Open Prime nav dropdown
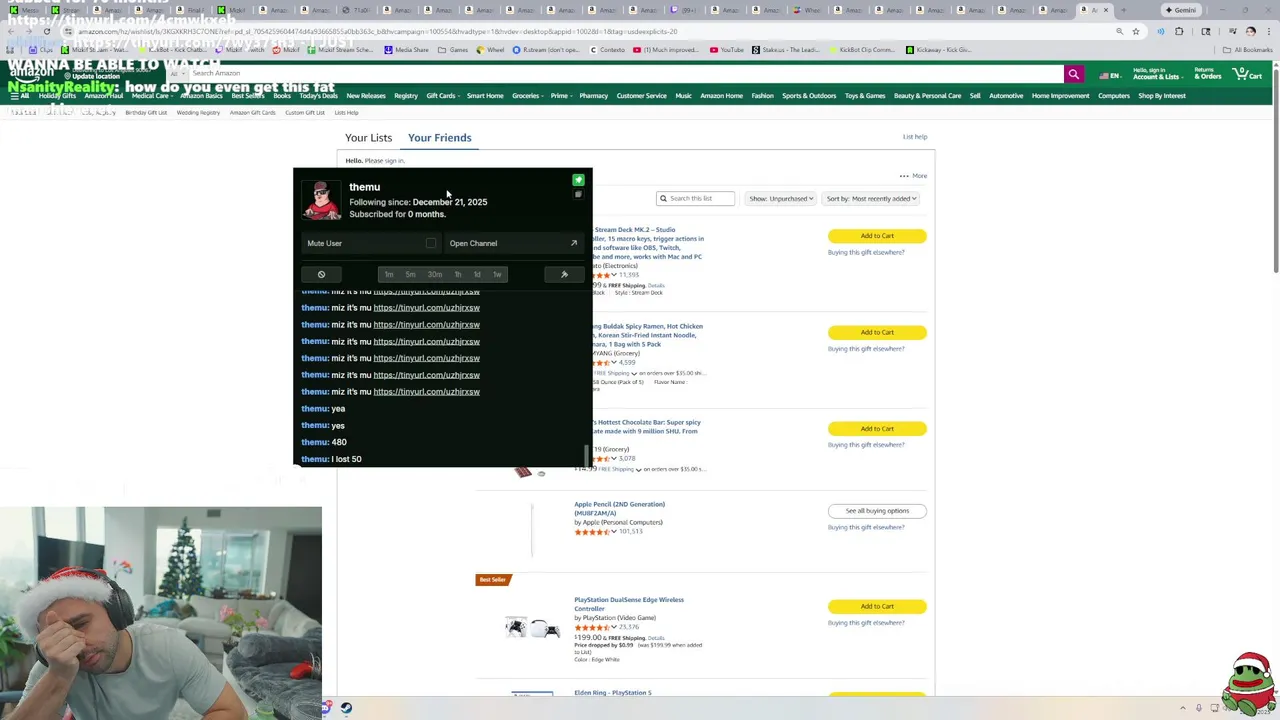Viewport: 1280px width, 720px height. coord(561,96)
